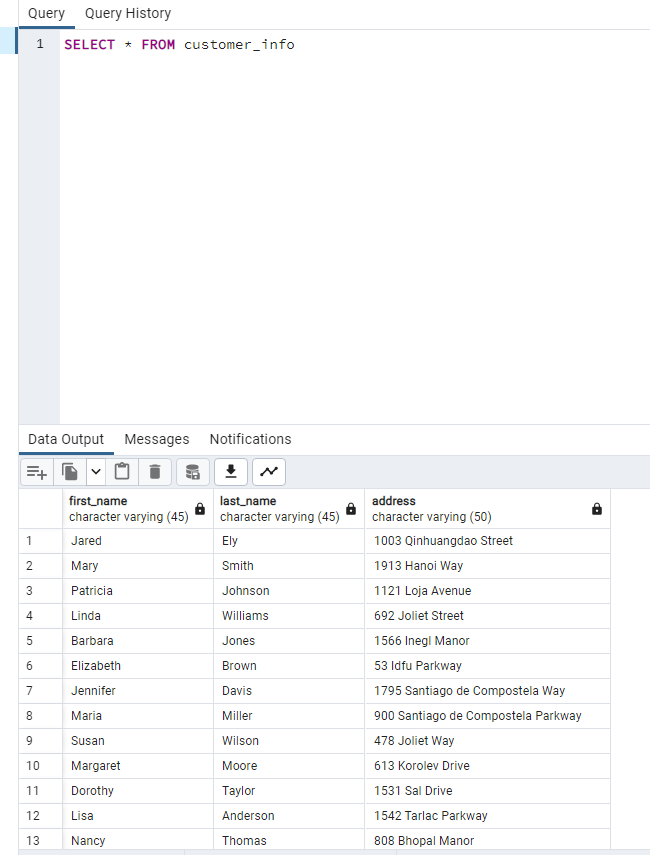
Task: Click the Save data changes database icon
Action: click(x=192, y=472)
